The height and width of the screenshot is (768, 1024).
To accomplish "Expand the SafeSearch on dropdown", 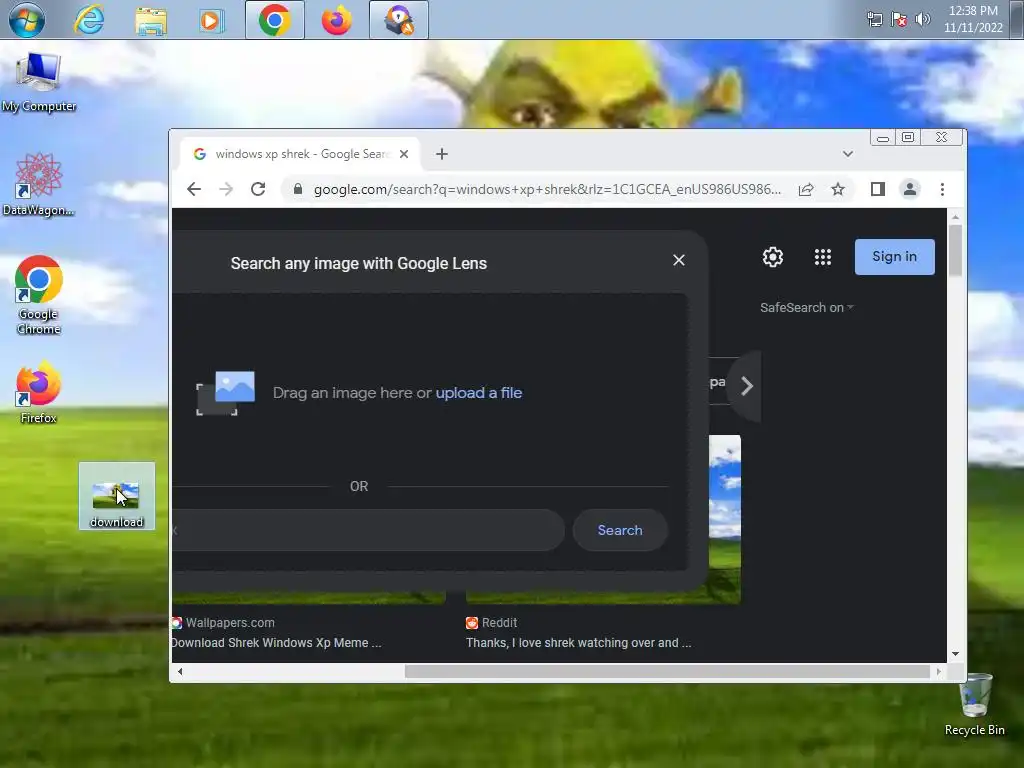I will 807,308.
